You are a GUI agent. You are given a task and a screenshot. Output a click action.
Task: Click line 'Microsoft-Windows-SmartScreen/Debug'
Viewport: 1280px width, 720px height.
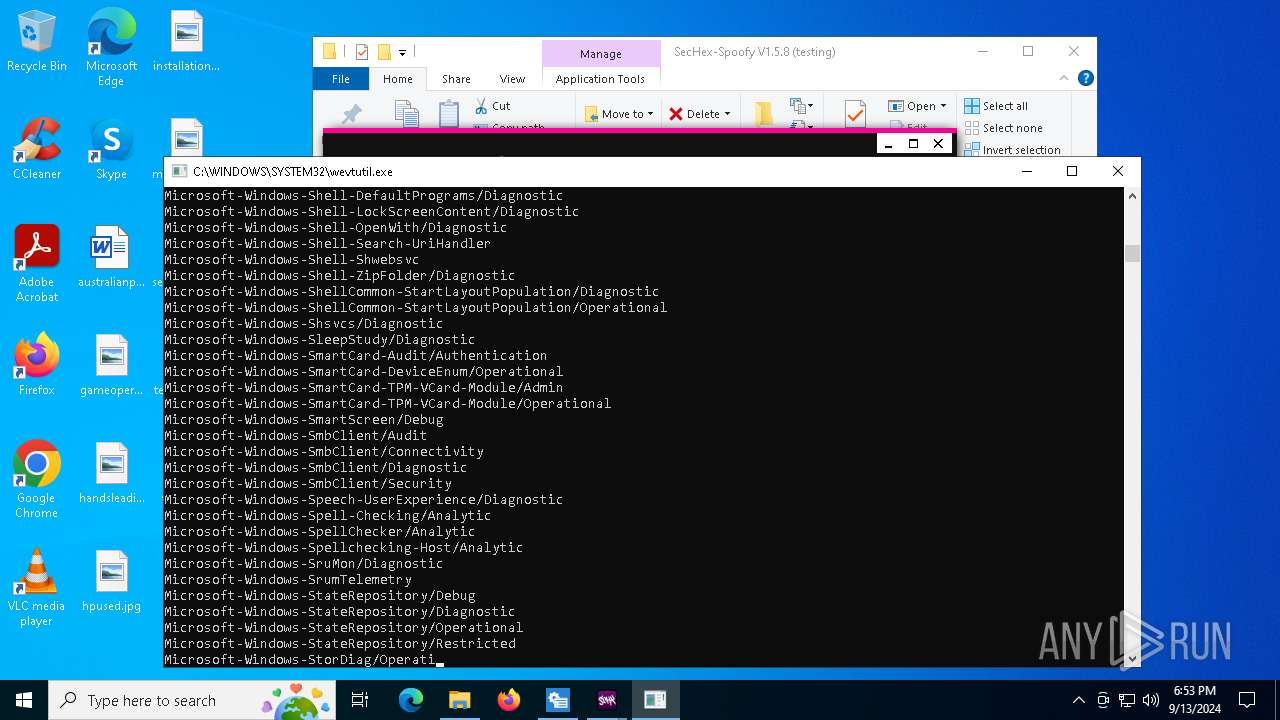(x=304, y=420)
